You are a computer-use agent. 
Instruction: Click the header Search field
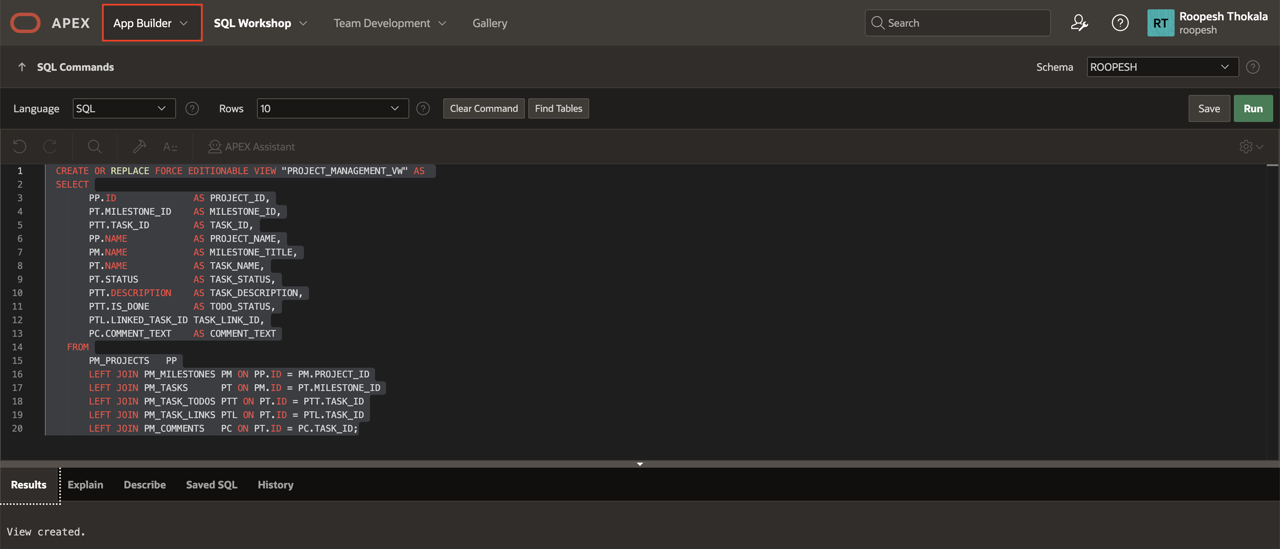[x=957, y=23]
